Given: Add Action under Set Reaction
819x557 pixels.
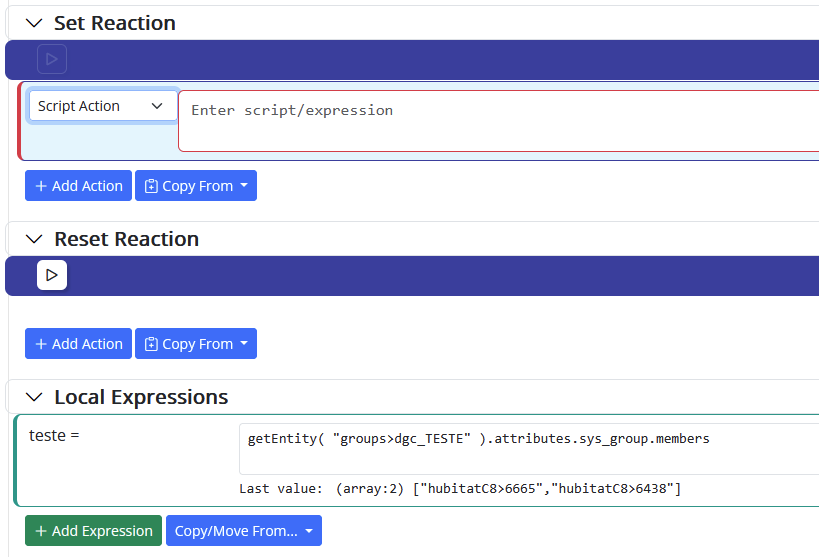Looking at the screenshot, I should coord(78,185).
